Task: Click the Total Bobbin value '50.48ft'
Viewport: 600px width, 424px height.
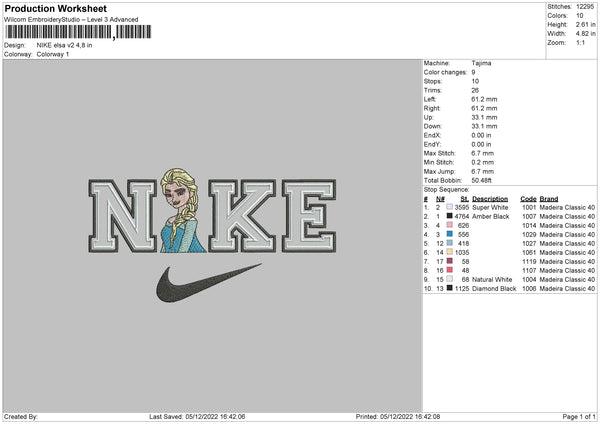Action: pos(482,180)
